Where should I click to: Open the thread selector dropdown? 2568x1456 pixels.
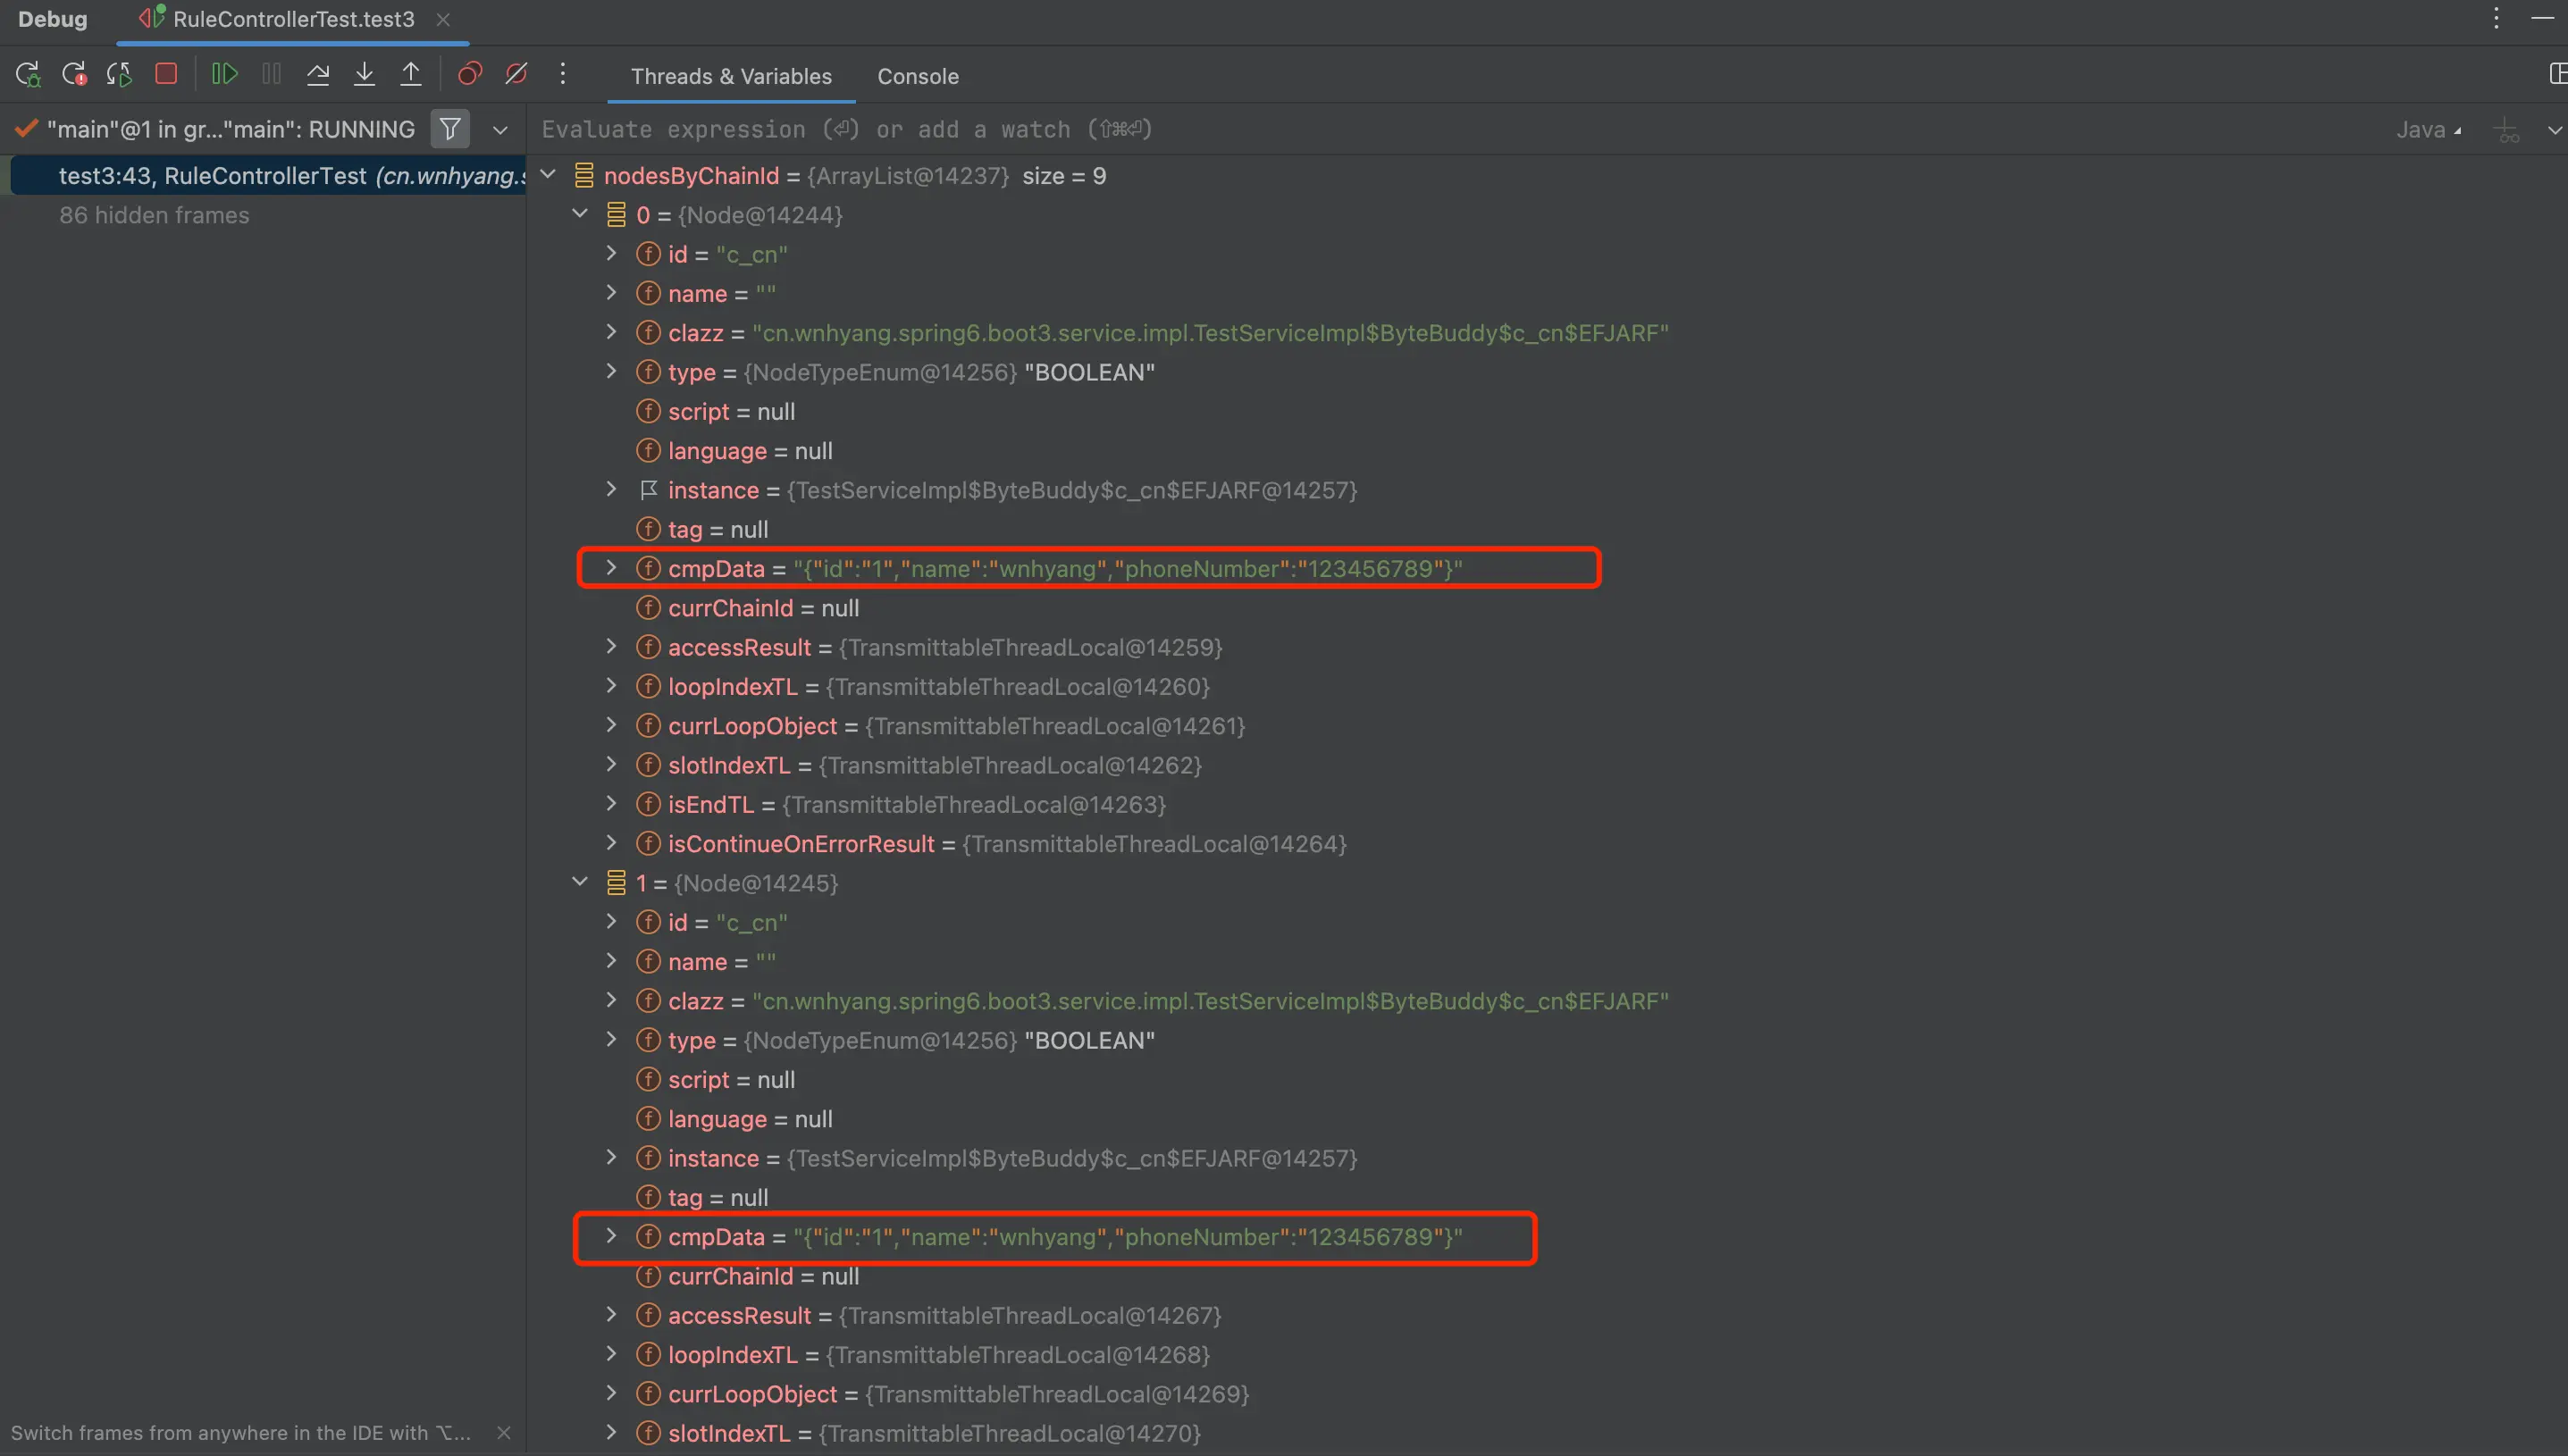(500, 130)
